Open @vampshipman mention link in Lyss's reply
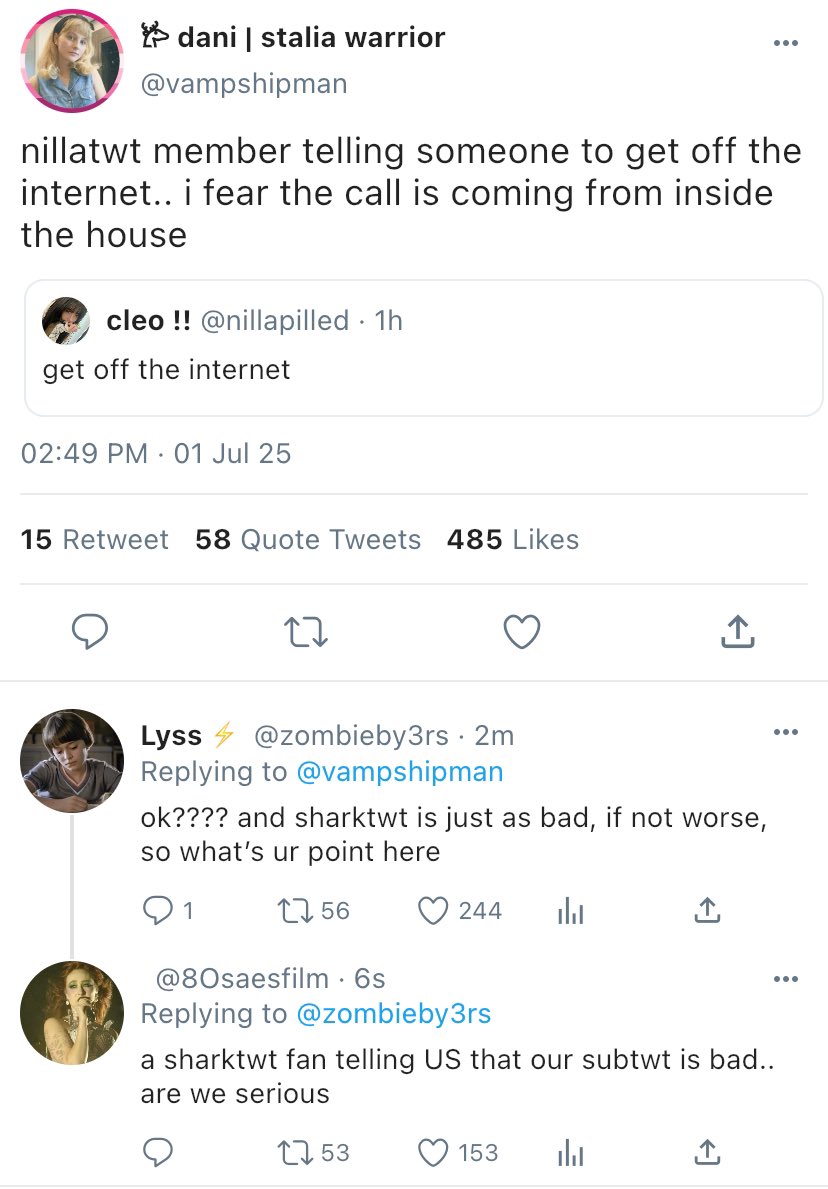 pos(399,771)
